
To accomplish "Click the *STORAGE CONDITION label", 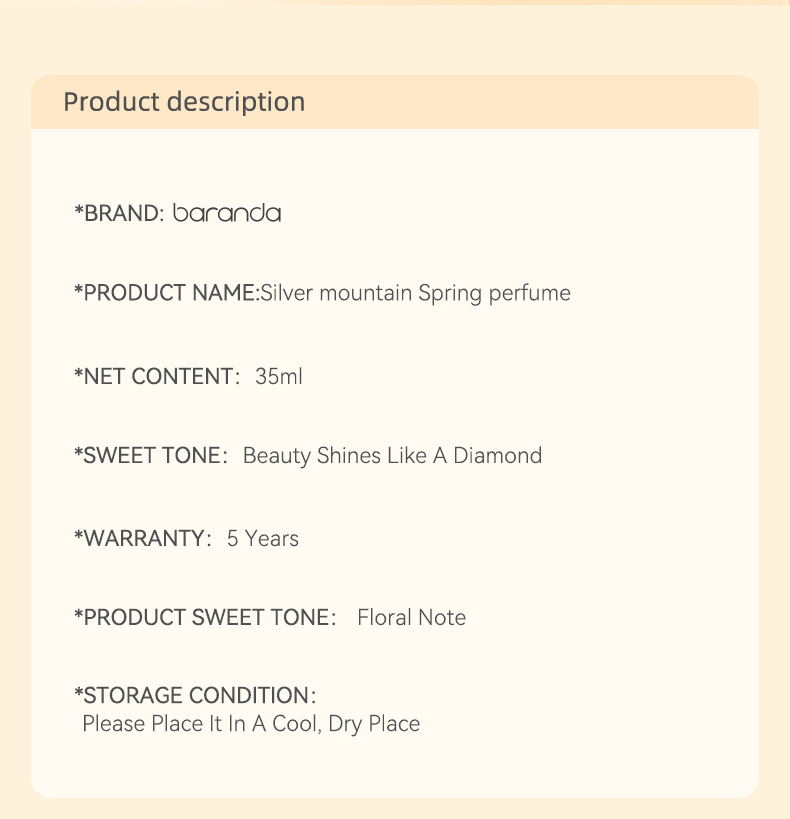I will pos(192,695).
